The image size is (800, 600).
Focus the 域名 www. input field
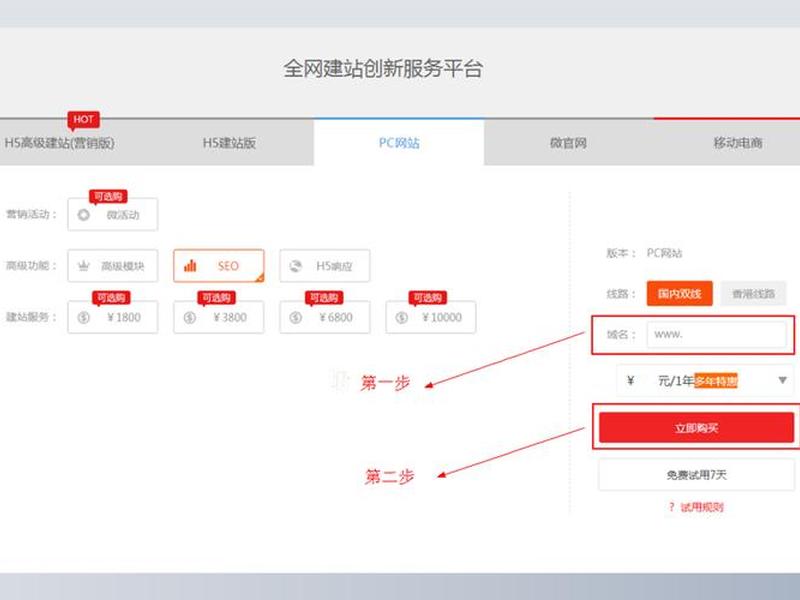(x=717, y=335)
